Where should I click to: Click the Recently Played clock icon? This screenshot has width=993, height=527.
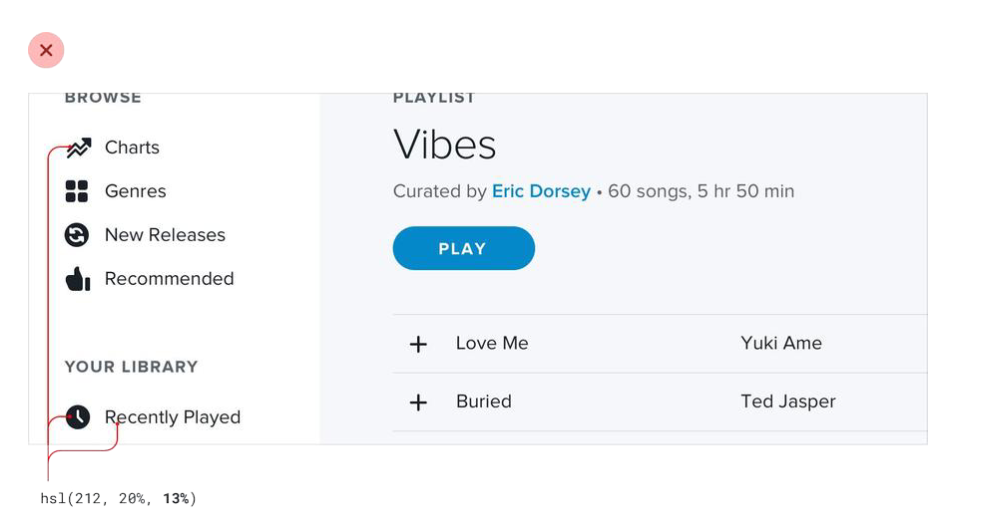point(78,417)
